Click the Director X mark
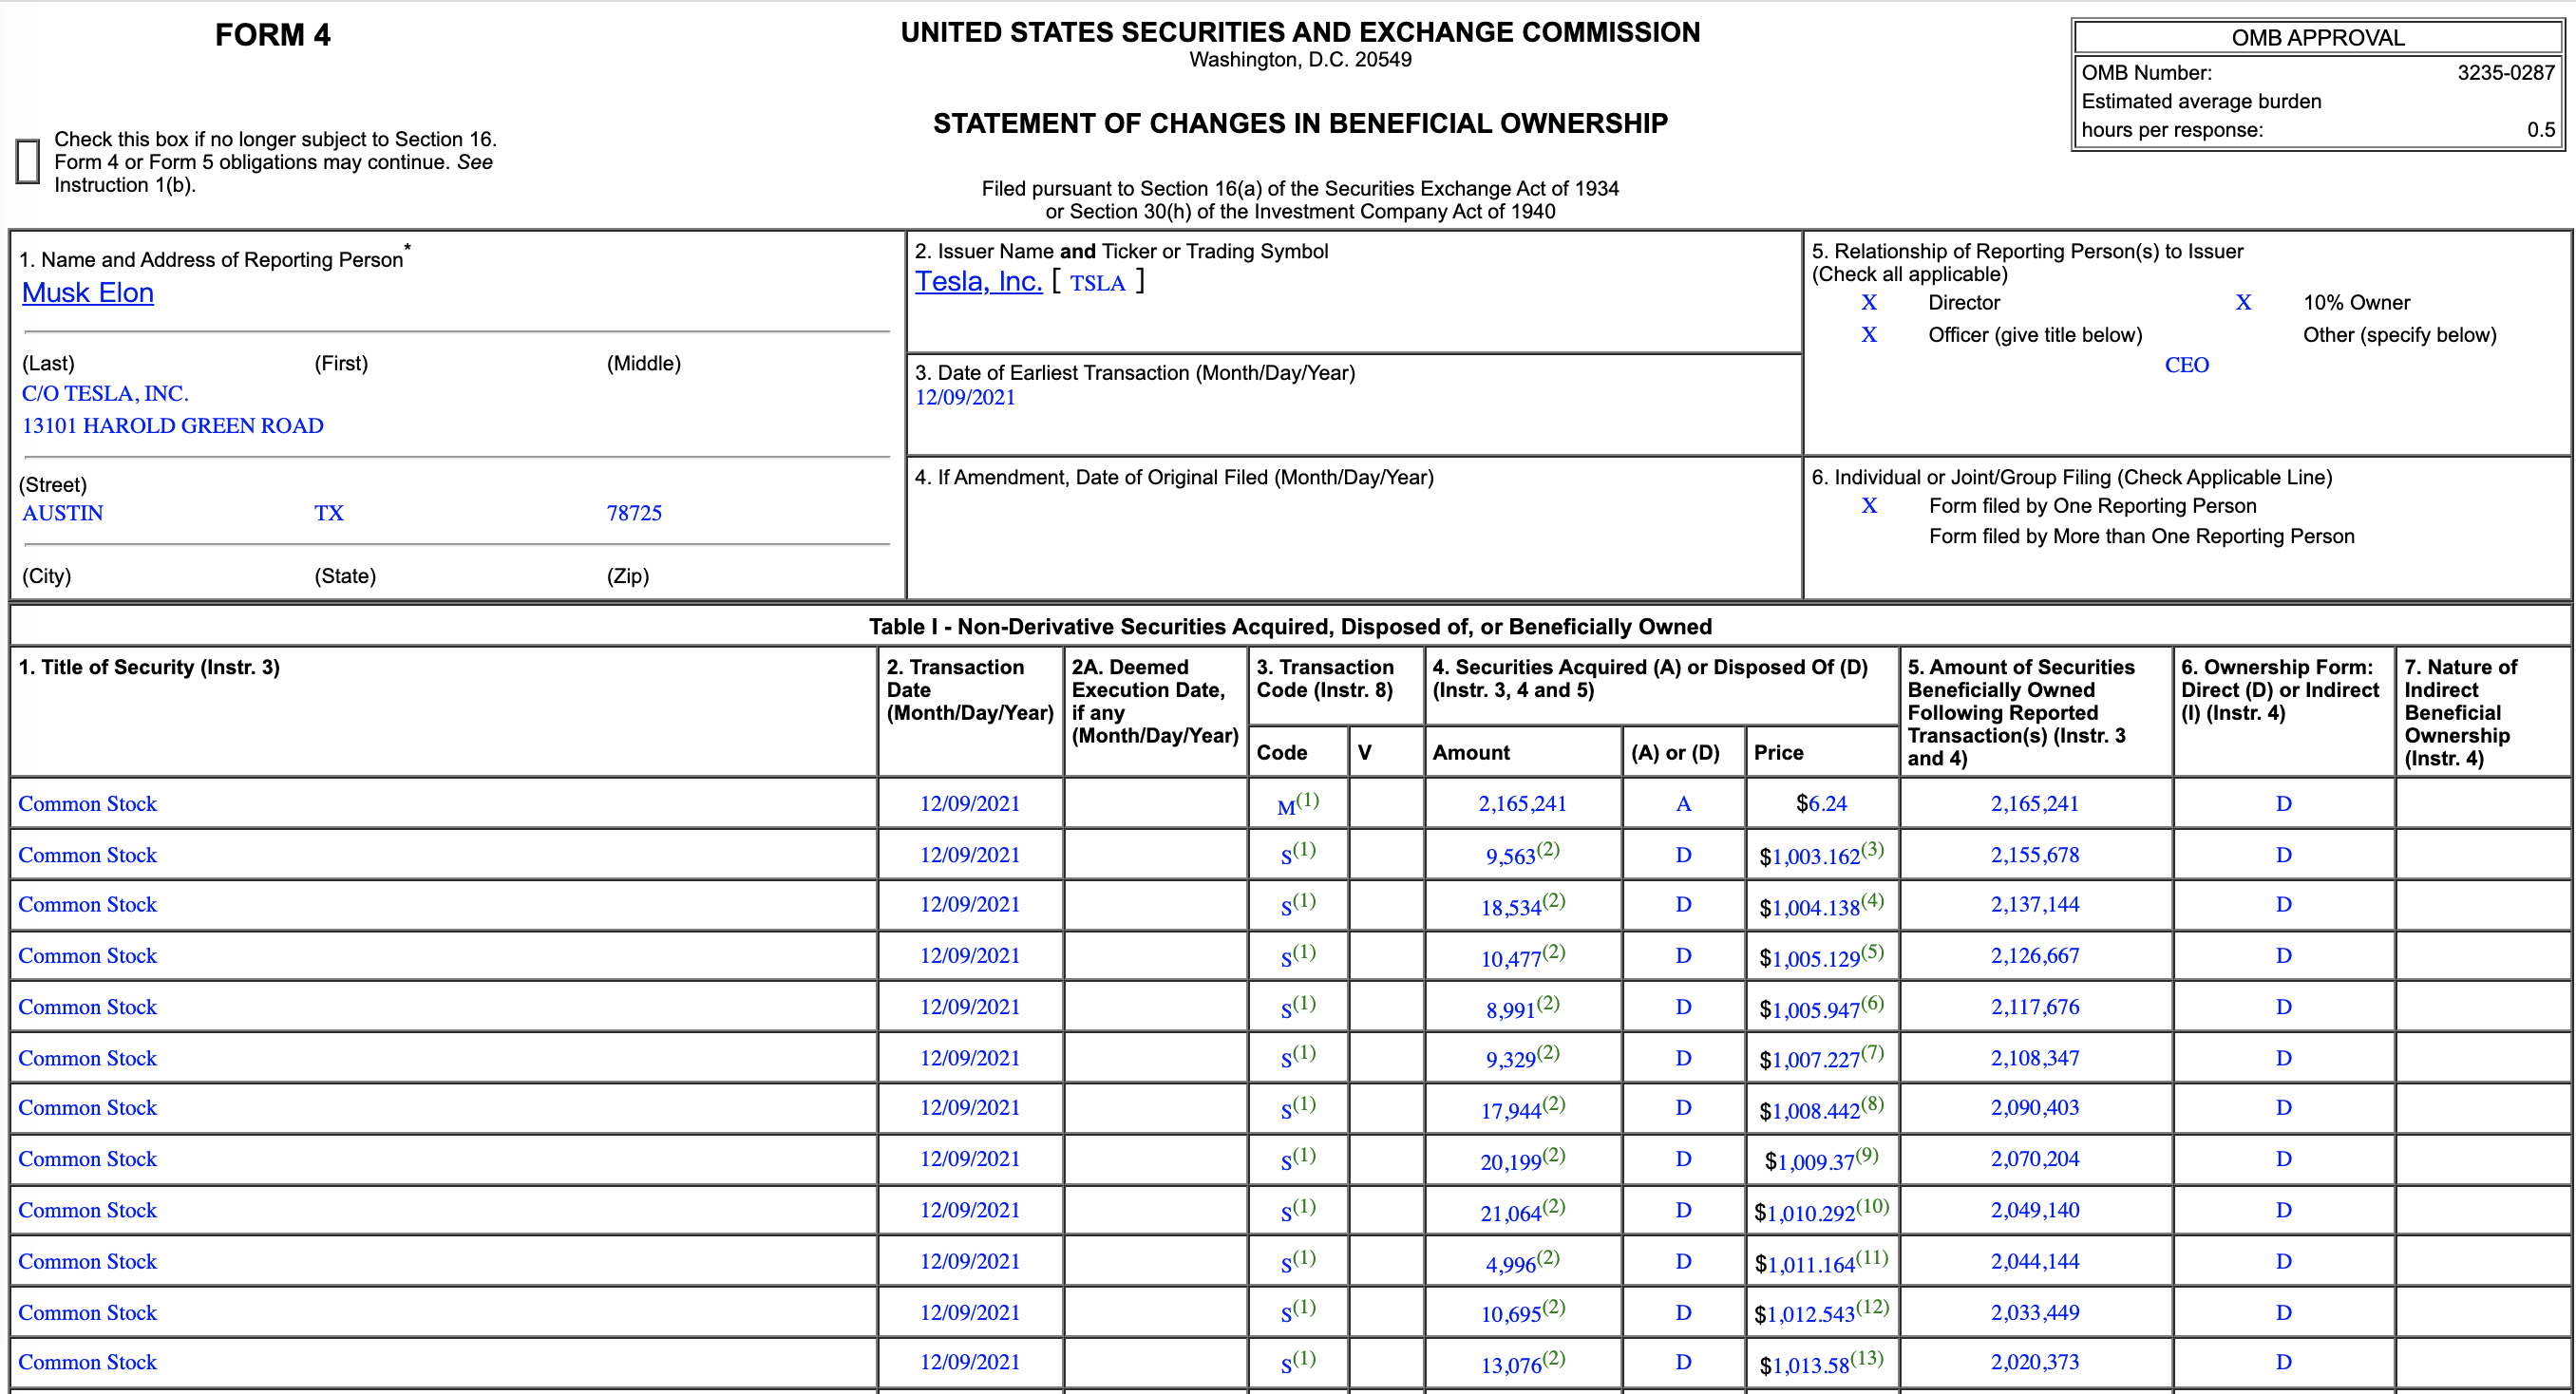Image resolution: width=2576 pixels, height=1394 pixels. point(1868,302)
